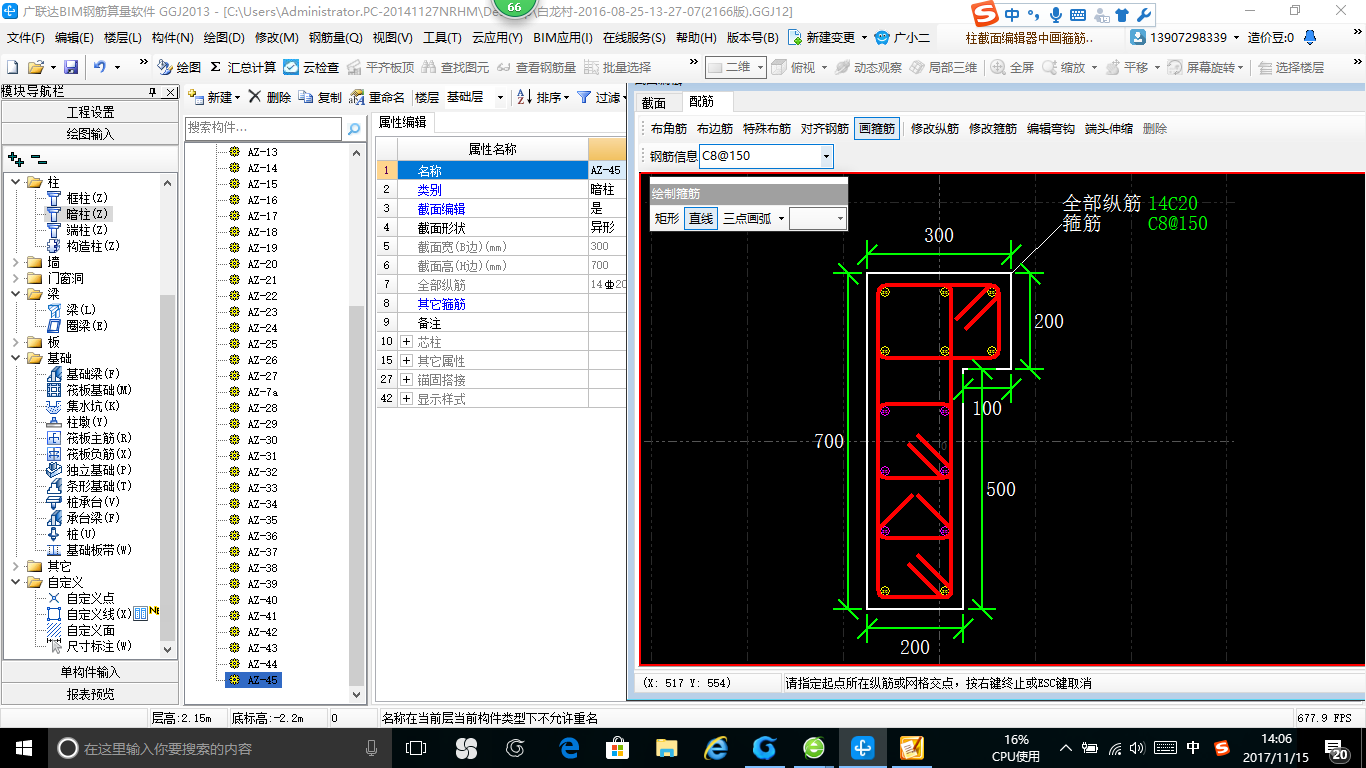This screenshot has width=1366, height=768.
Task: Click the open folder icon in the toolbar
Action: (x=35, y=67)
